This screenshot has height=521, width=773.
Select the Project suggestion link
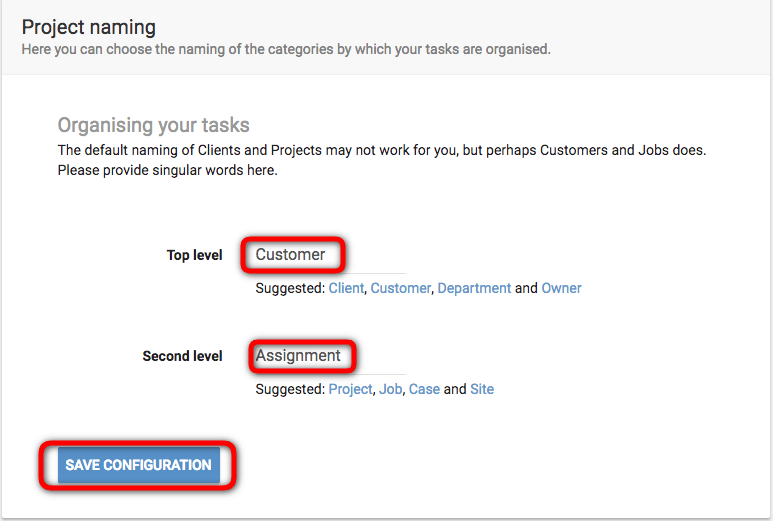click(x=351, y=389)
